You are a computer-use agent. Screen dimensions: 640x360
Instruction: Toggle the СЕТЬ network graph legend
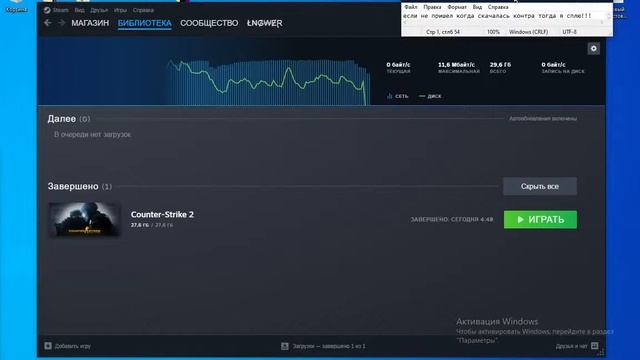pyautogui.click(x=398, y=96)
